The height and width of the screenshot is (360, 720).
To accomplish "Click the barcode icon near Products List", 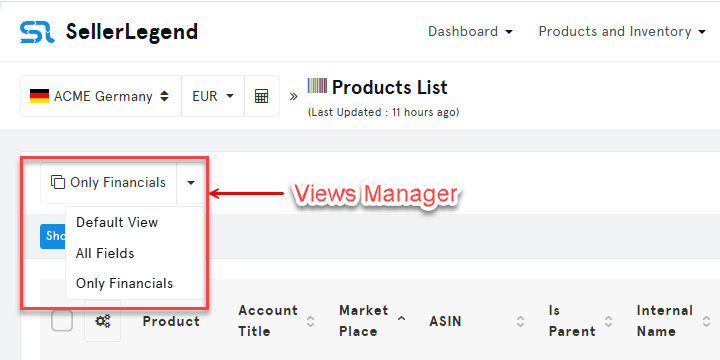I will coord(317,86).
